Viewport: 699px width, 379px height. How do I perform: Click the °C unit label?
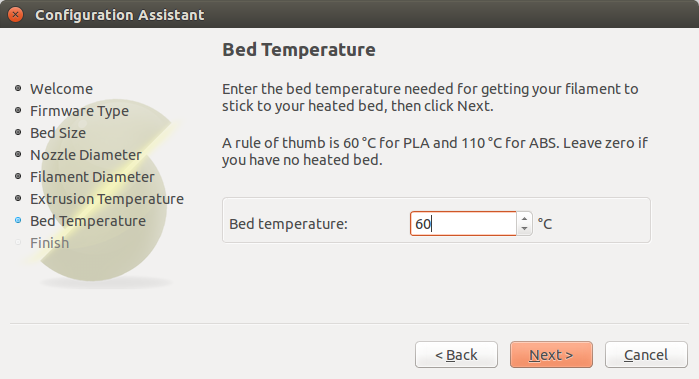(x=544, y=224)
